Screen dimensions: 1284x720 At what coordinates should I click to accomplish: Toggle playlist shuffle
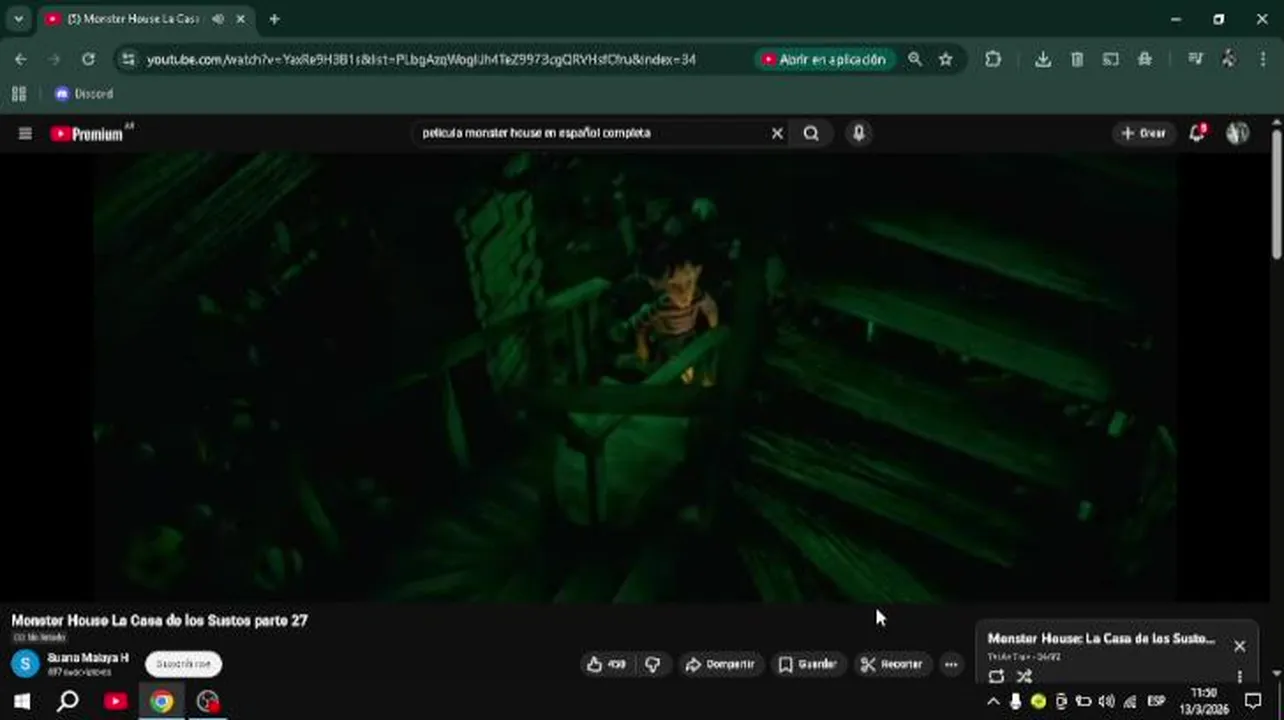tap(1024, 677)
